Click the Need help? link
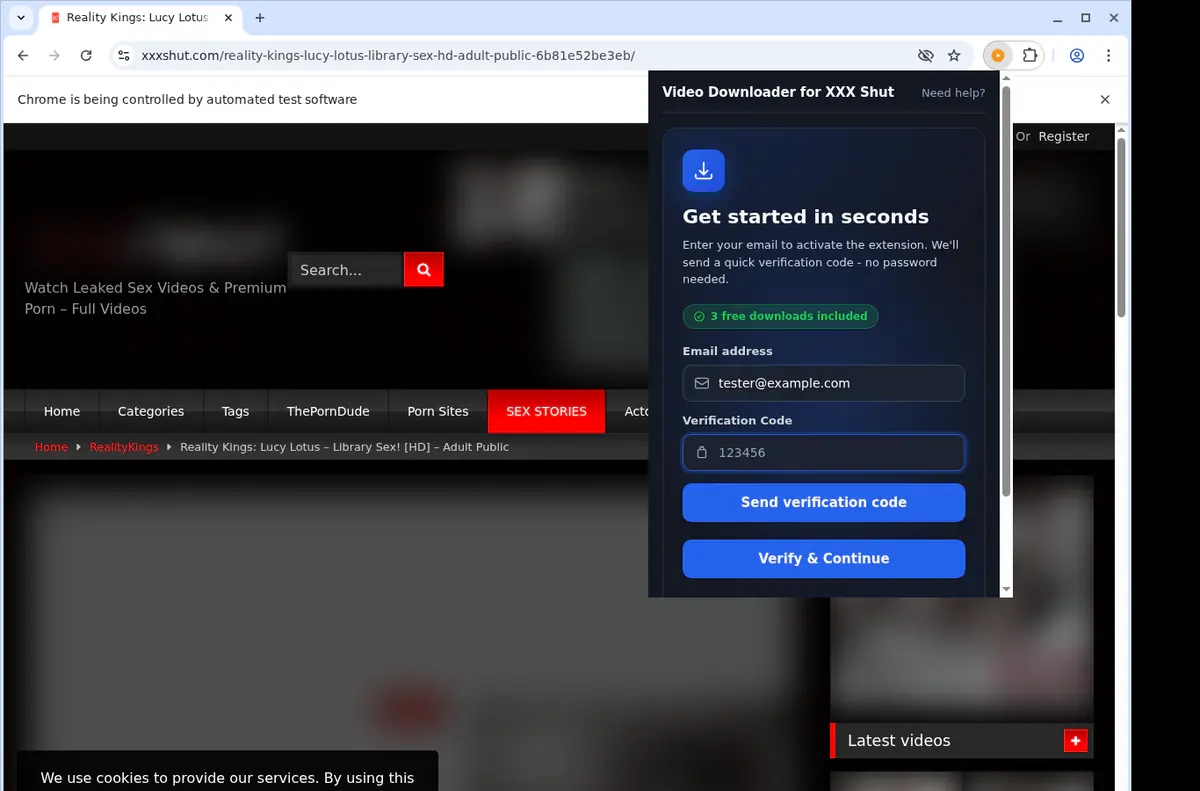Screen dimensions: 1200x791 [x=953, y=93]
